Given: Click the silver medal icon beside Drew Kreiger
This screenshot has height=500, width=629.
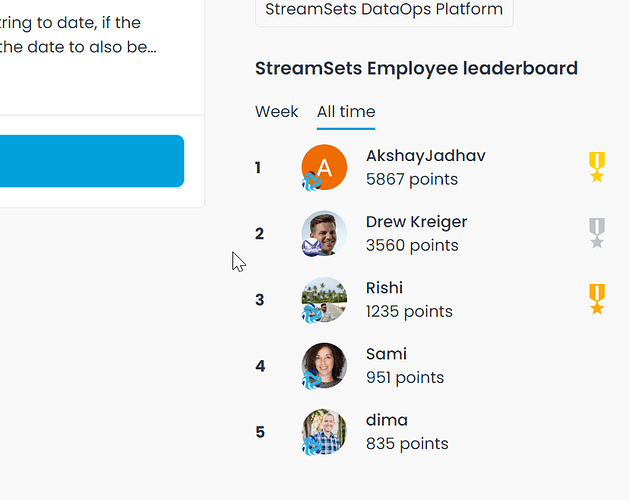Looking at the screenshot, I should click(x=597, y=233).
